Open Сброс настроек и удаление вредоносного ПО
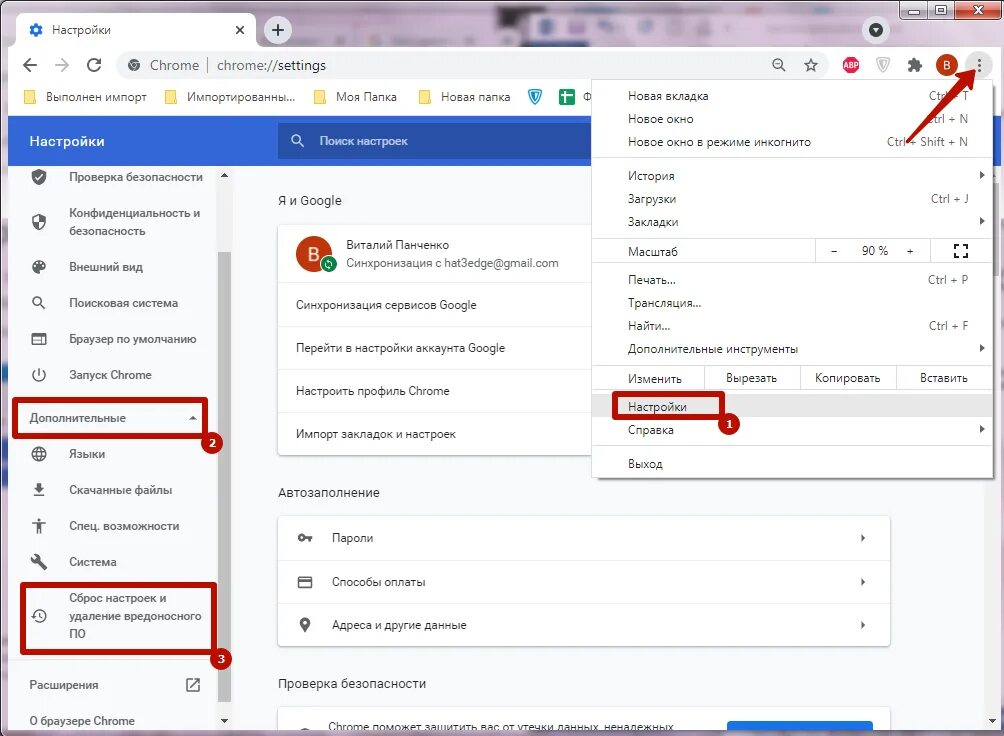This screenshot has width=1004, height=736. (118, 616)
